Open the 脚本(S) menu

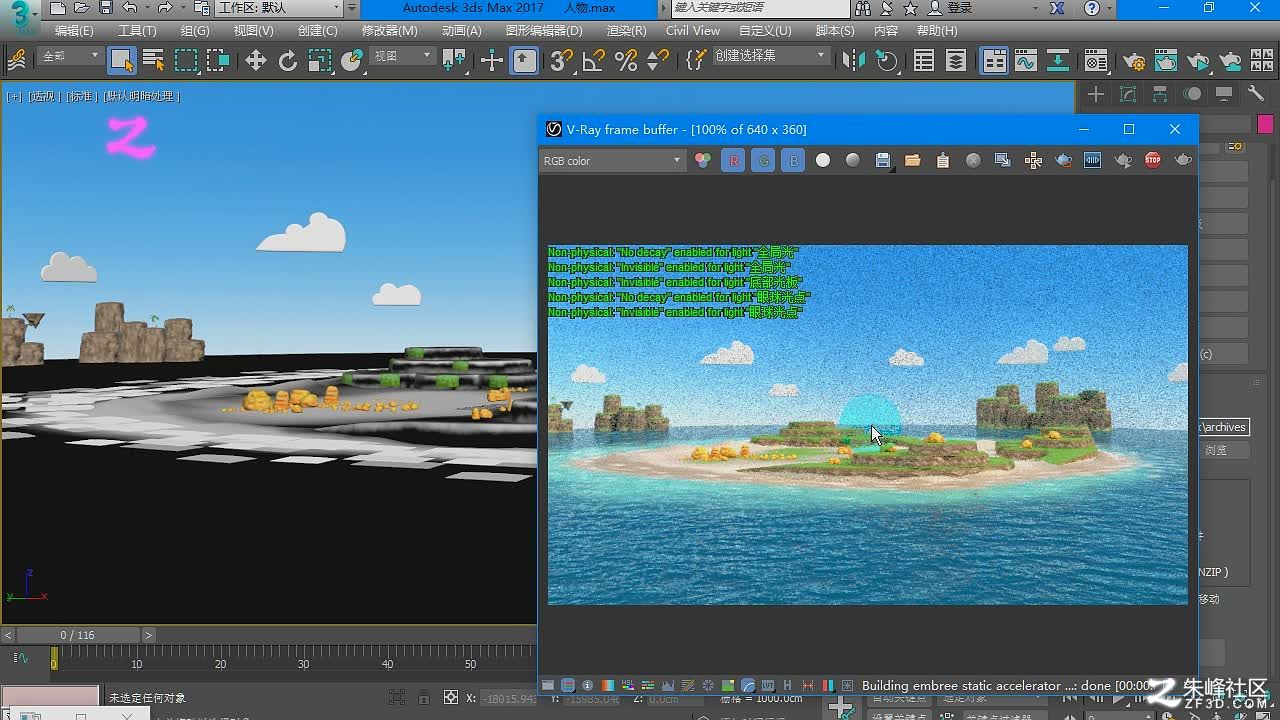835,31
